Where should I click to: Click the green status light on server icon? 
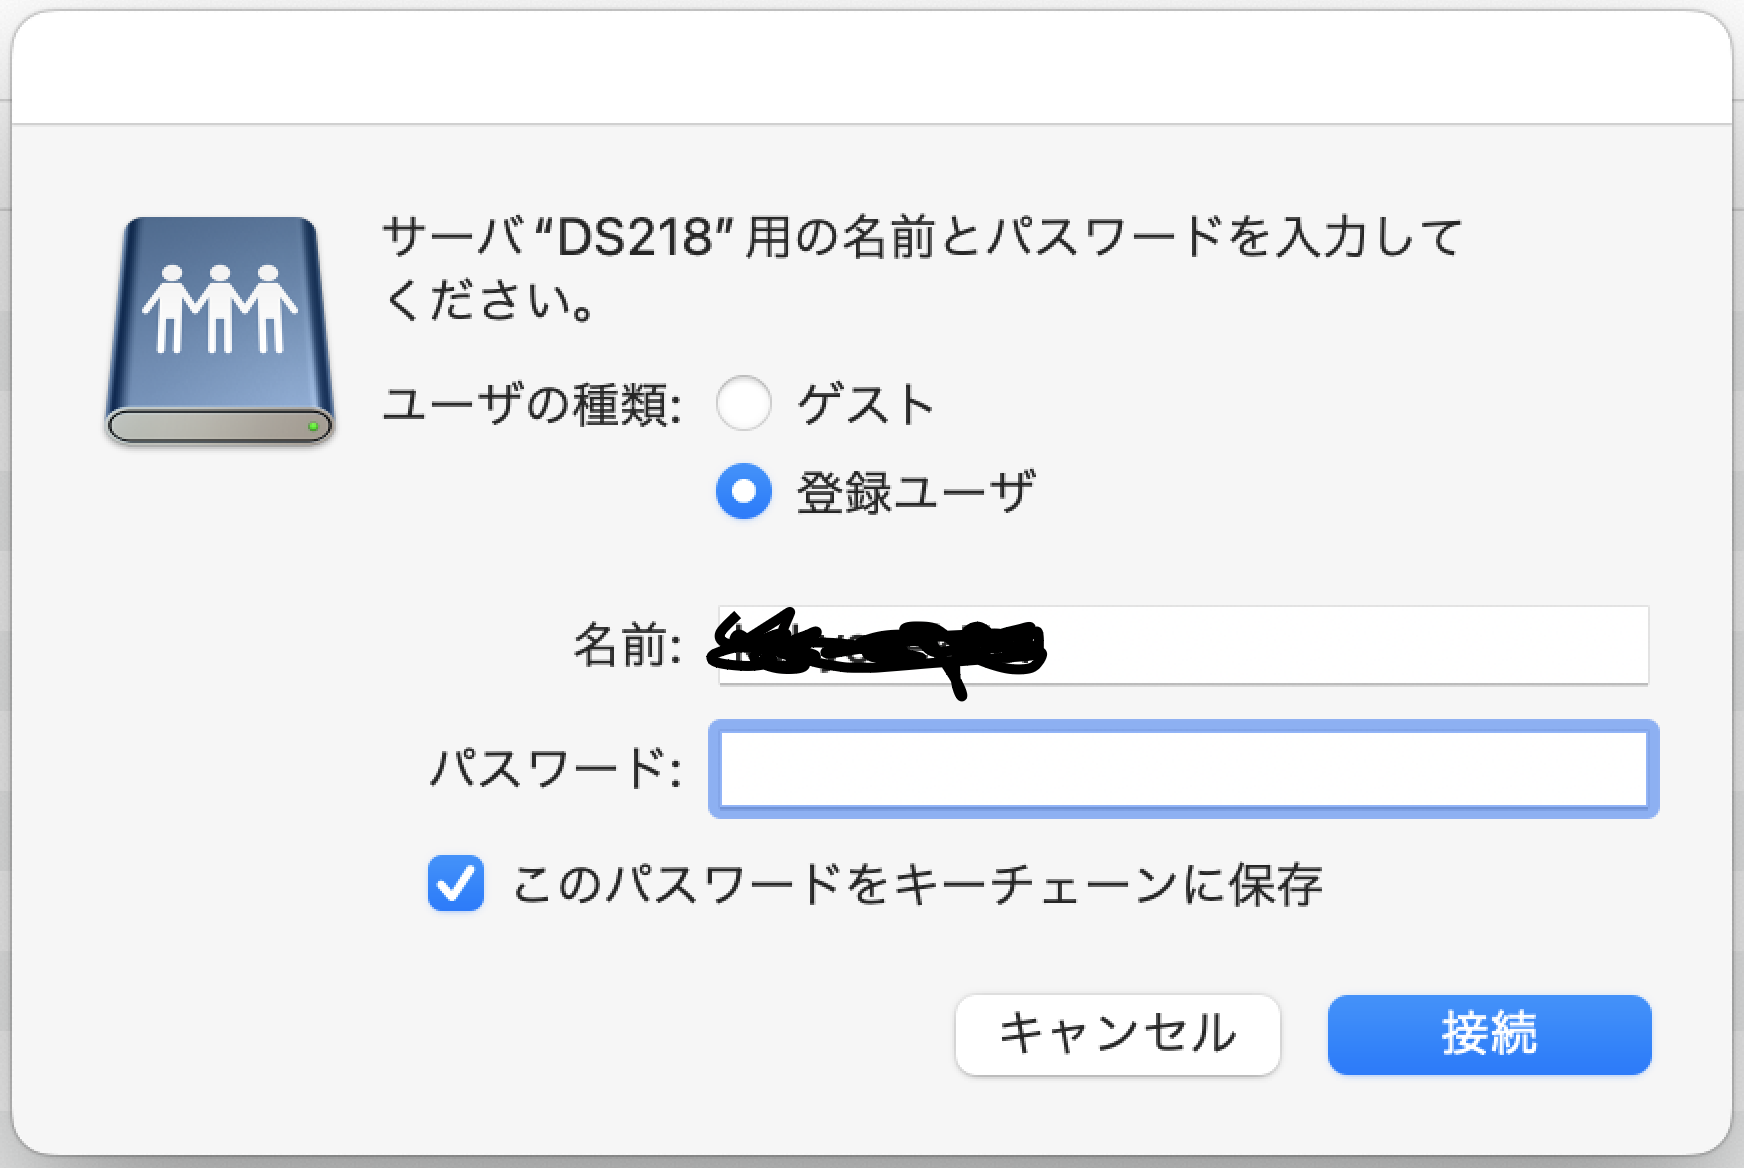pos(313,426)
